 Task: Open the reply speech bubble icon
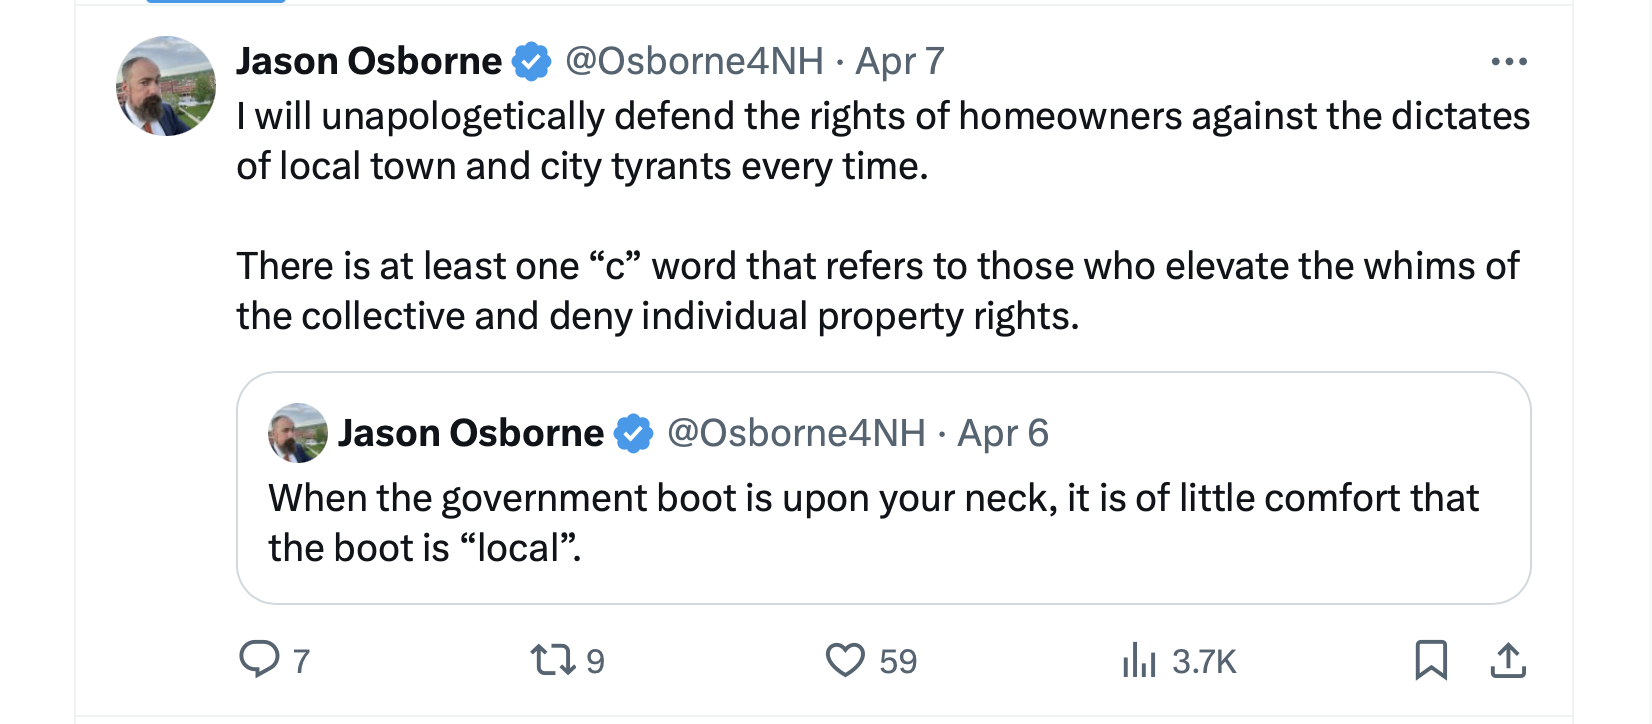point(260,660)
